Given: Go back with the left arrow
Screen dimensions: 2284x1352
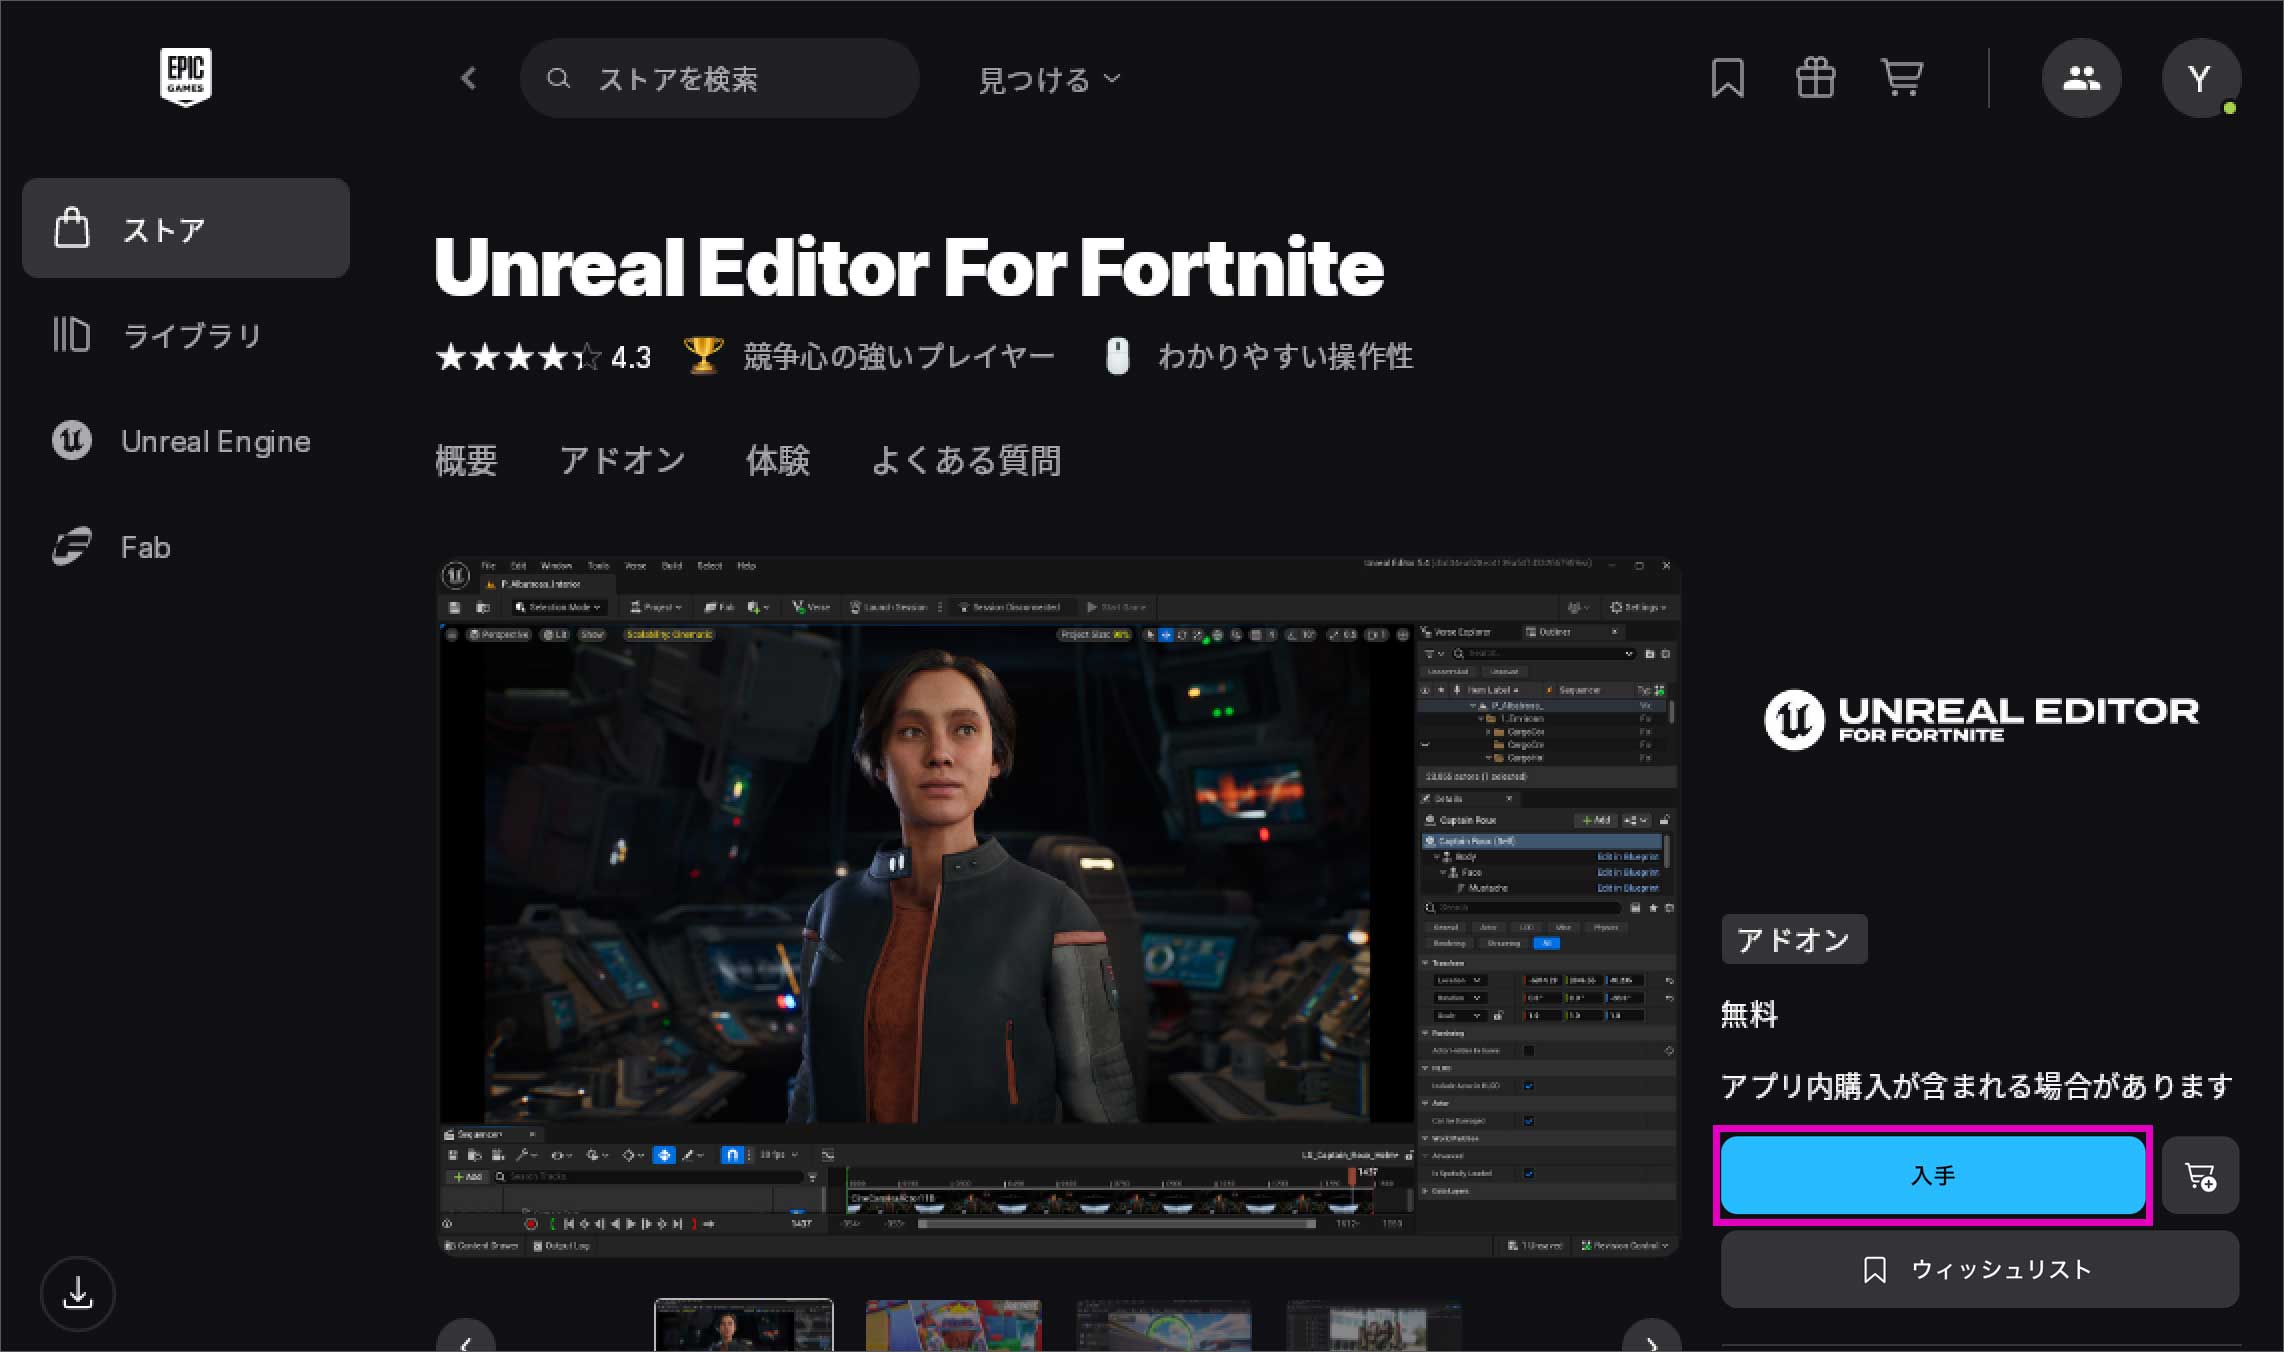Looking at the screenshot, I should (x=469, y=78).
